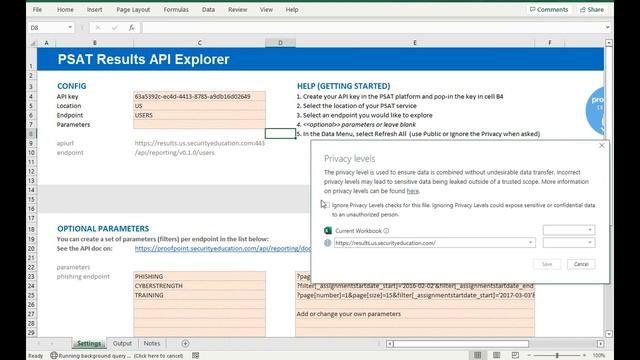
Task: Cancel the Privacy levels dialog
Action: 581,264
